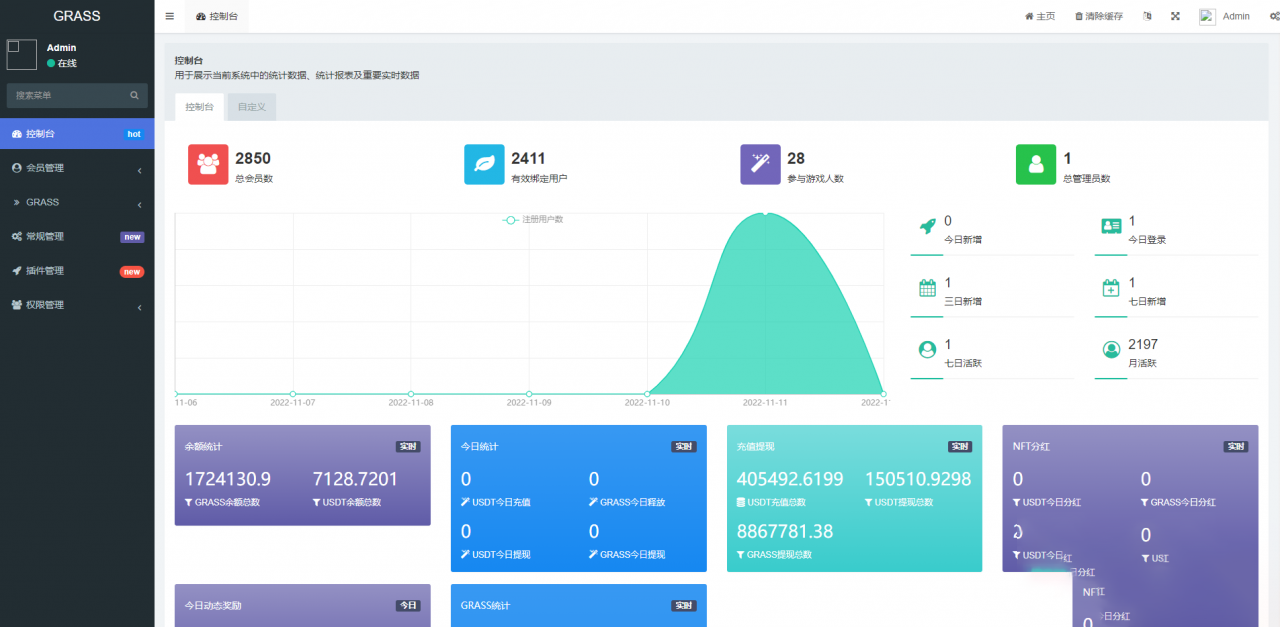Click the 清除缓存 clear cache button
1280x627 pixels.
coord(1098,16)
